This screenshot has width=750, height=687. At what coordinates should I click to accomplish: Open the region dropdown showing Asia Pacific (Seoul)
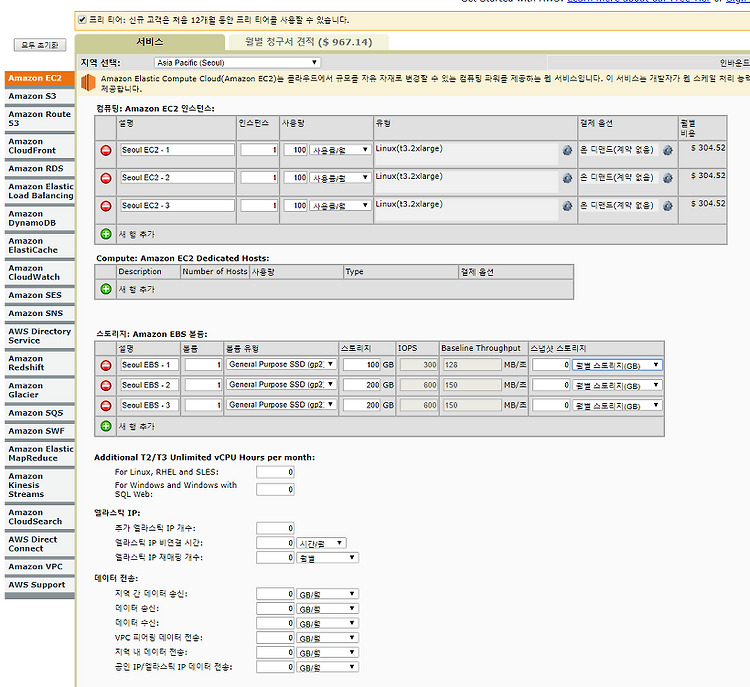click(x=237, y=63)
